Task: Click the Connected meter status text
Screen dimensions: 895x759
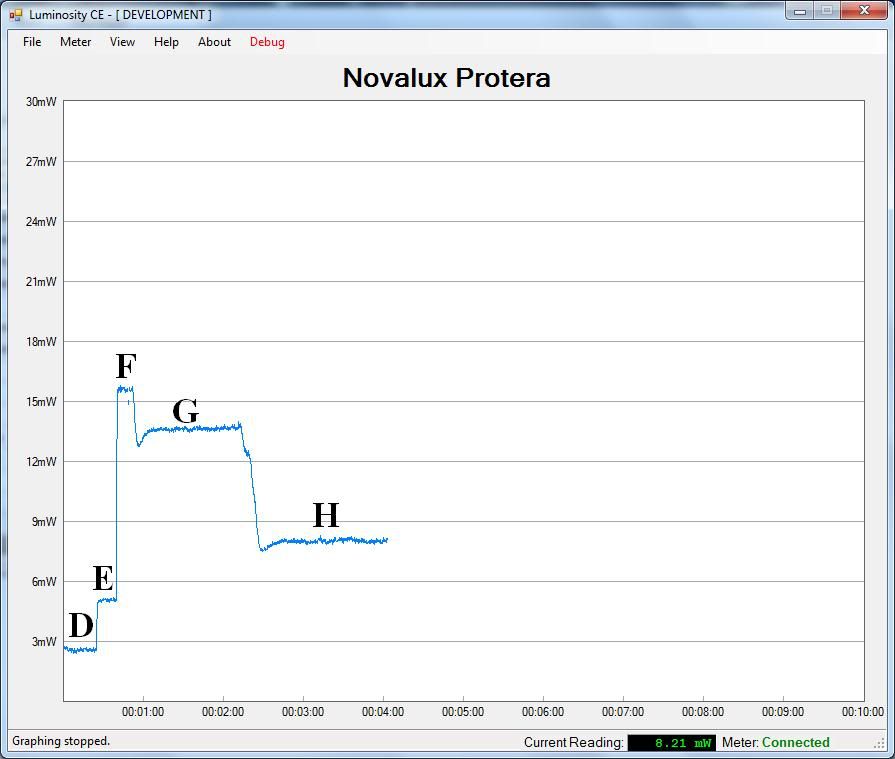Action: coord(796,742)
